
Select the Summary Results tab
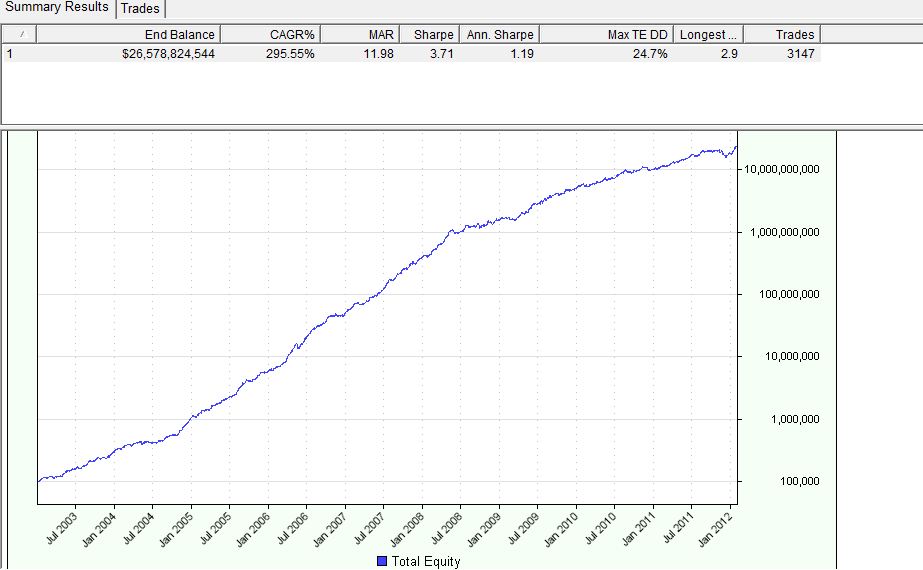[x=57, y=8]
